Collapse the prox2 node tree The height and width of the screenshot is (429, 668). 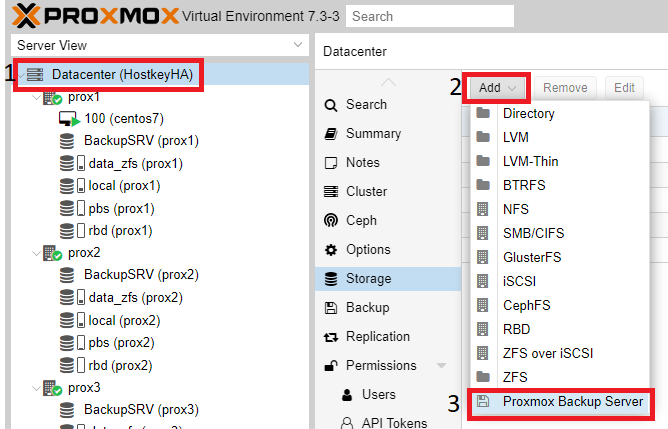36,253
